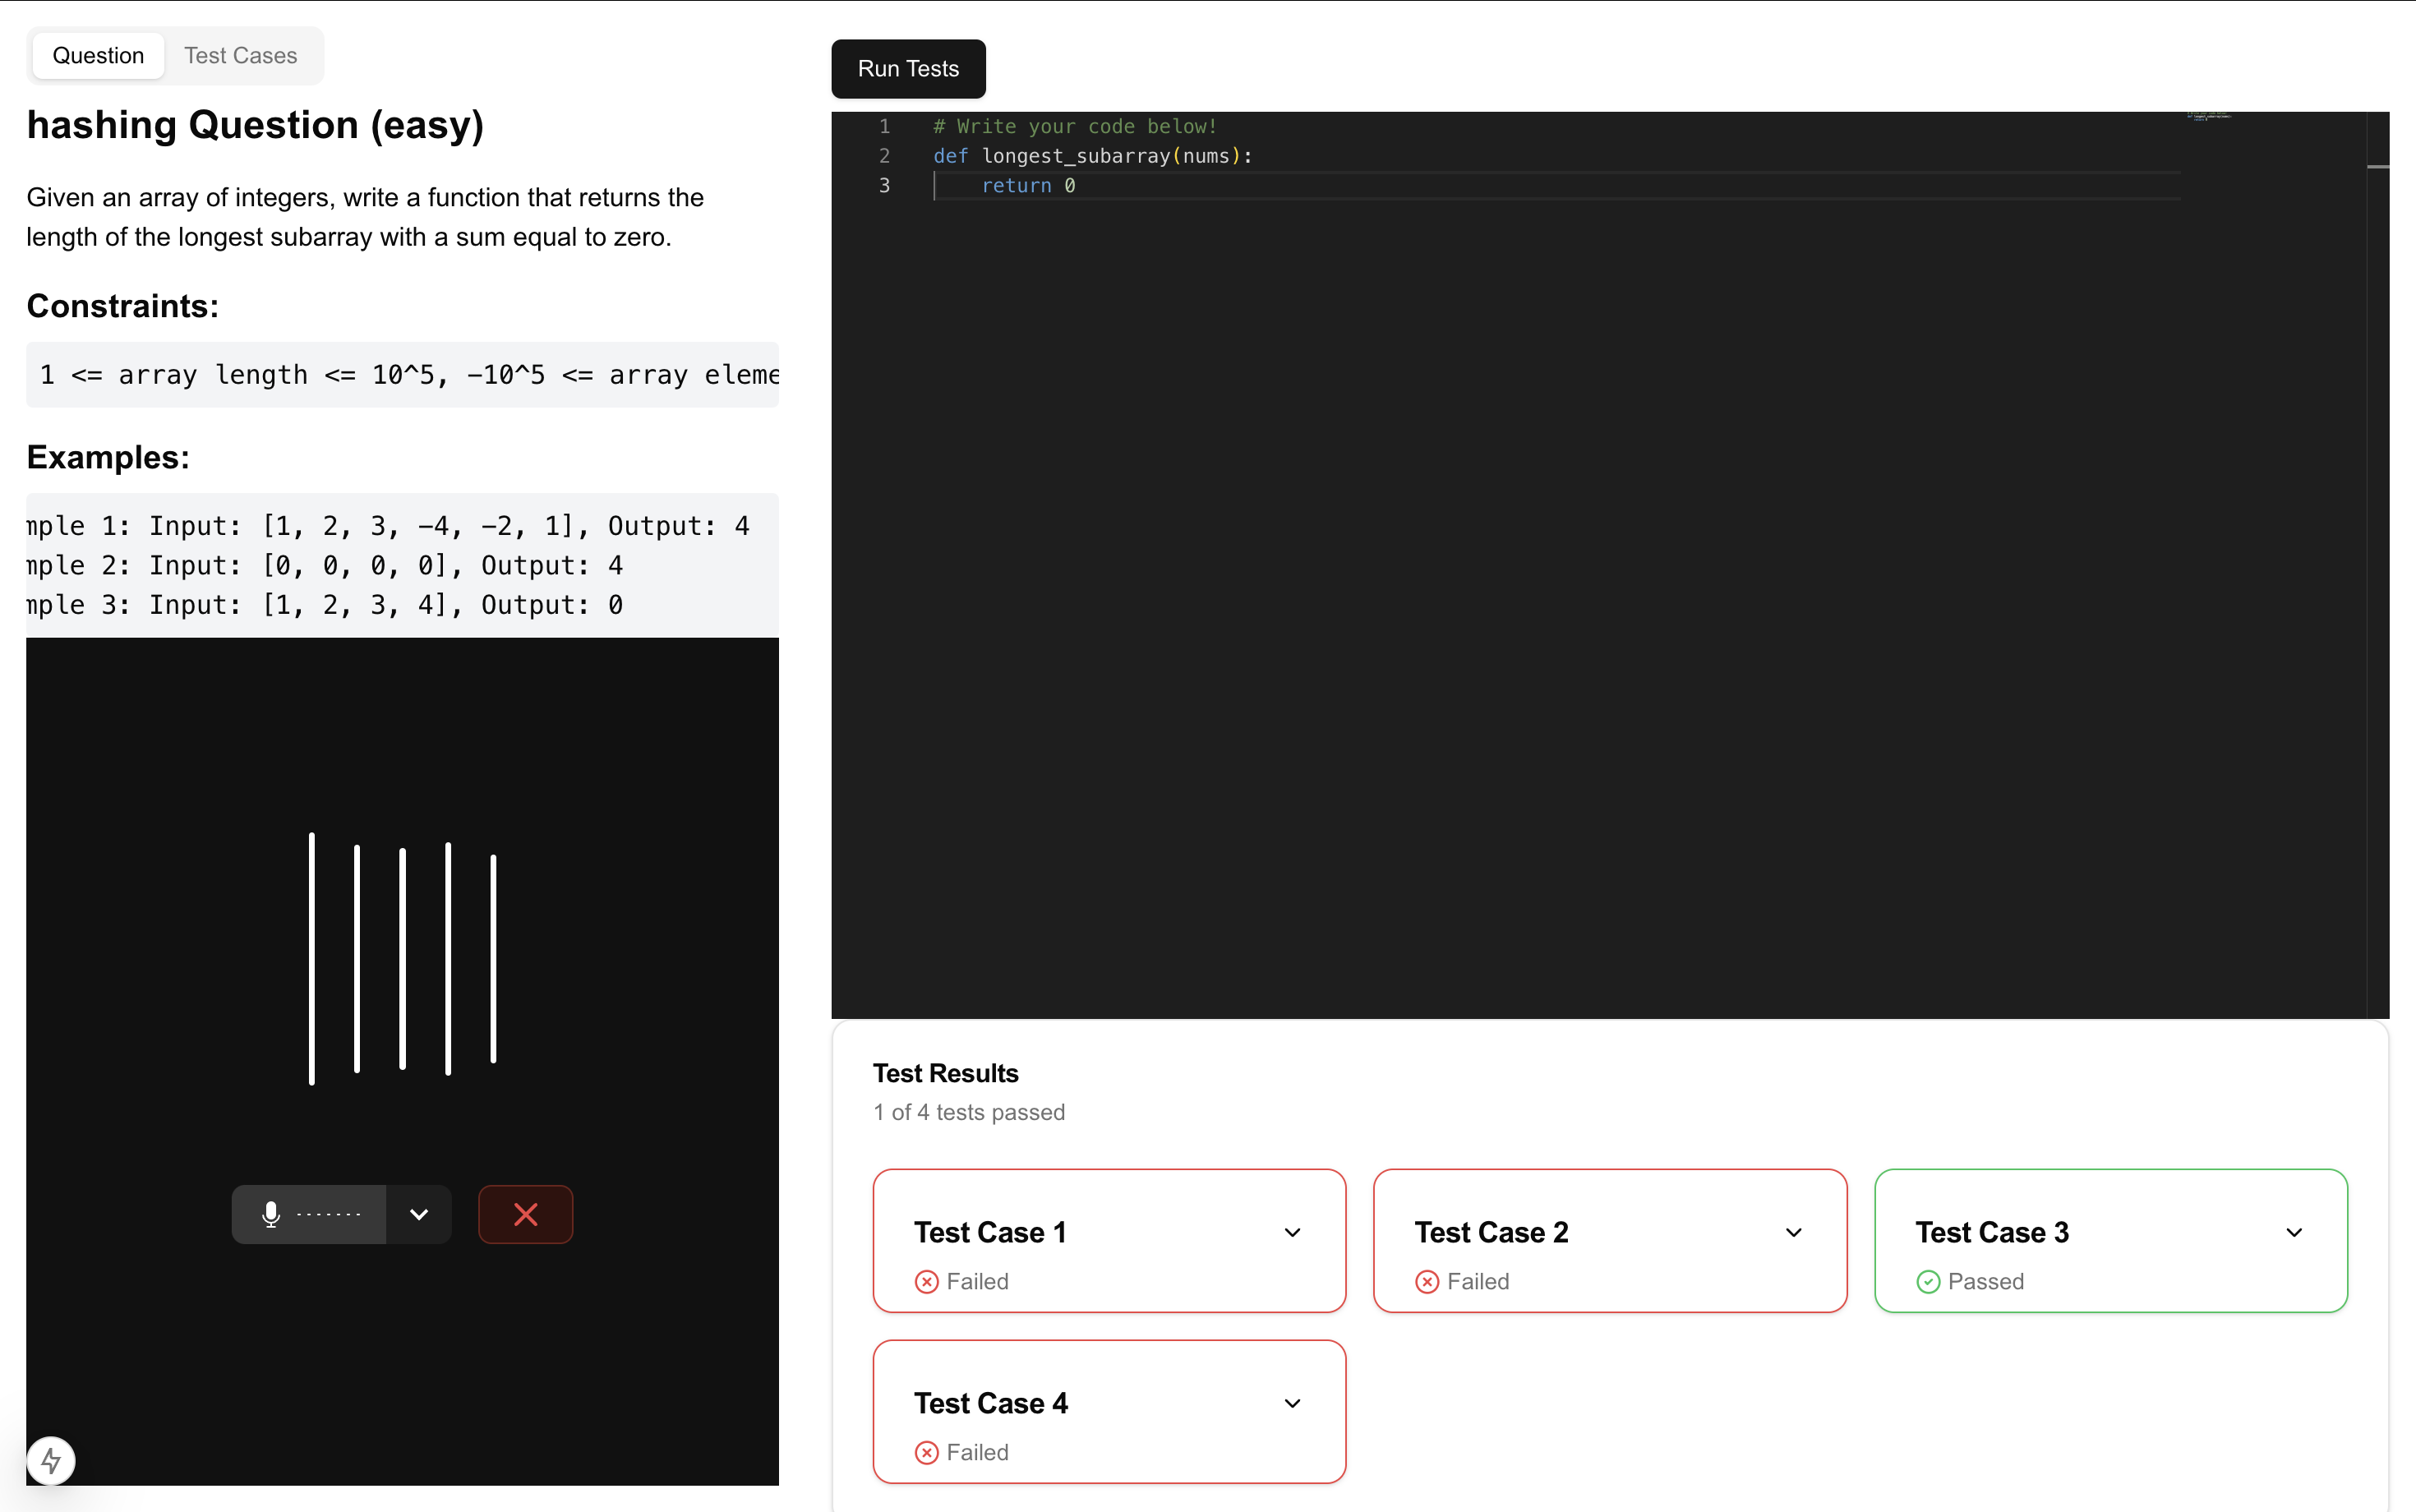Switch to the Test Cases tab
The image size is (2416, 1512).
pos(240,55)
